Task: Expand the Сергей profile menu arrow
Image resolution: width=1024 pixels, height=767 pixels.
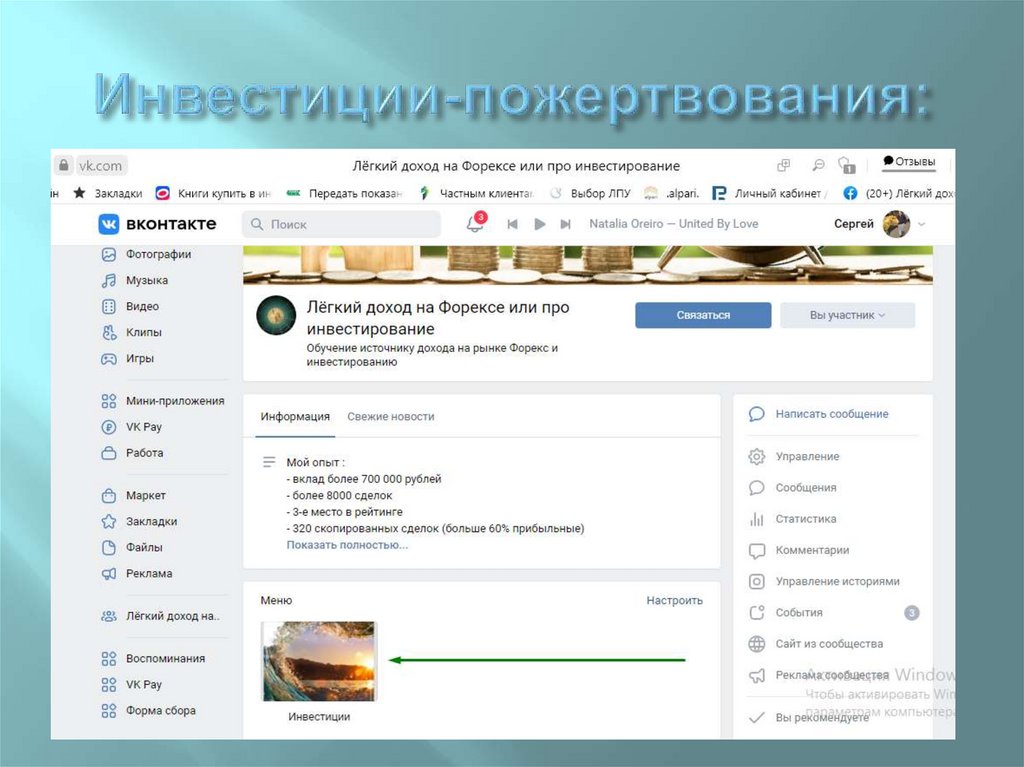Action: click(x=921, y=224)
